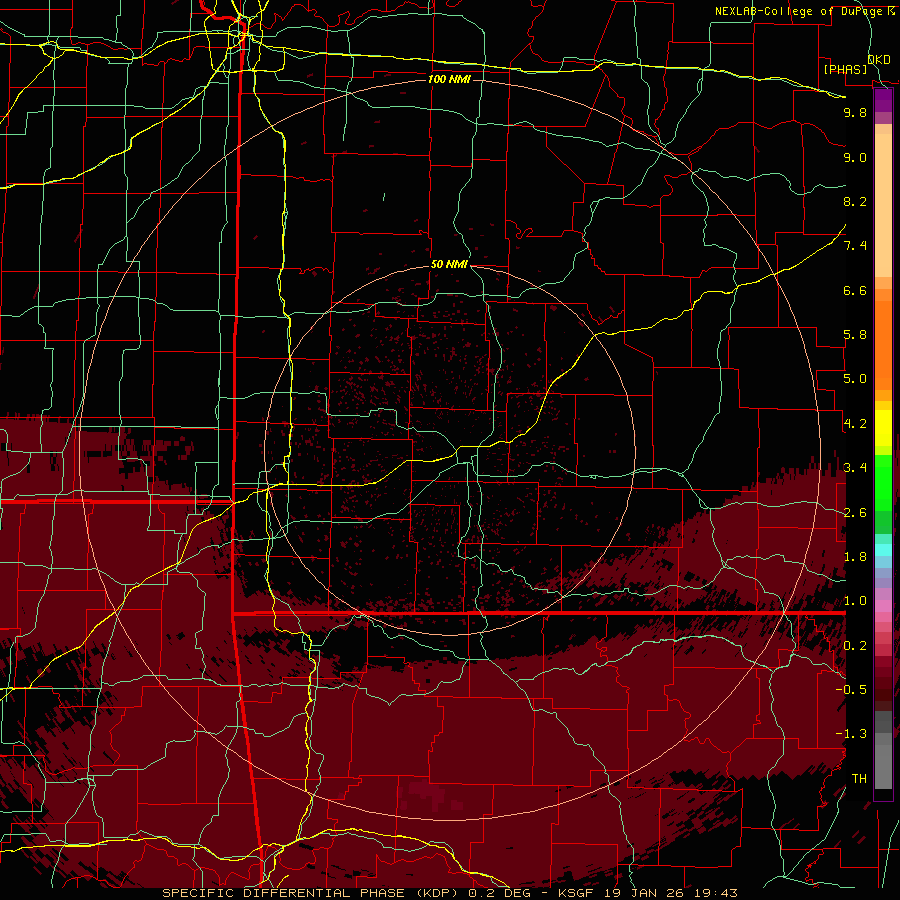The height and width of the screenshot is (900, 900).
Task: Click the 5.0 scale value
Action: point(855,379)
